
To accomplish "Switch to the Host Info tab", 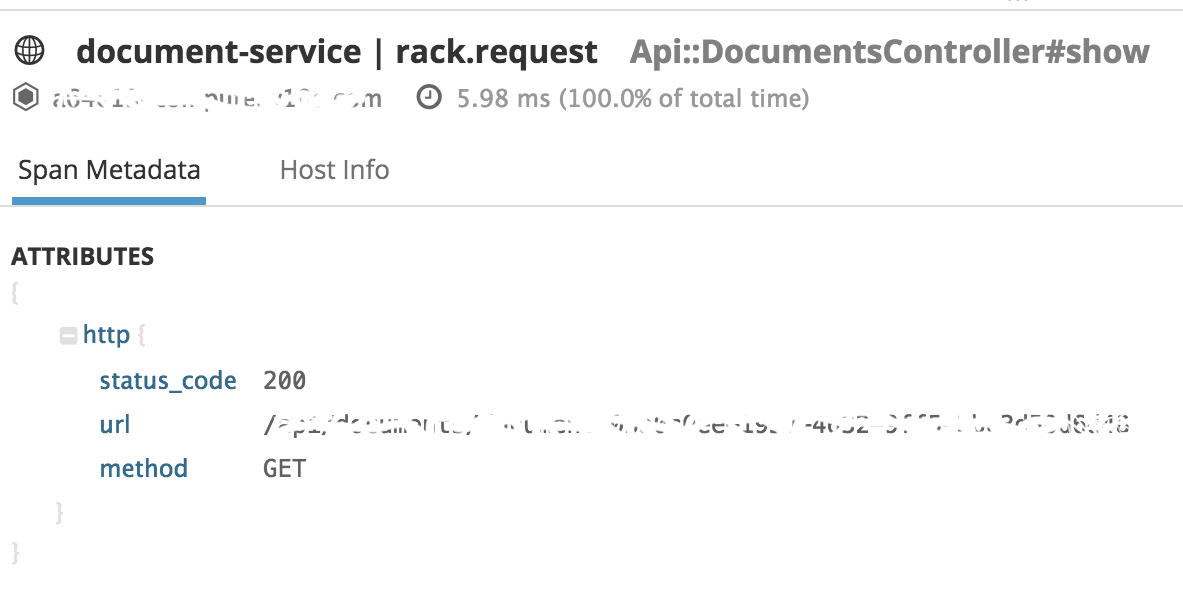I will point(334,170).
